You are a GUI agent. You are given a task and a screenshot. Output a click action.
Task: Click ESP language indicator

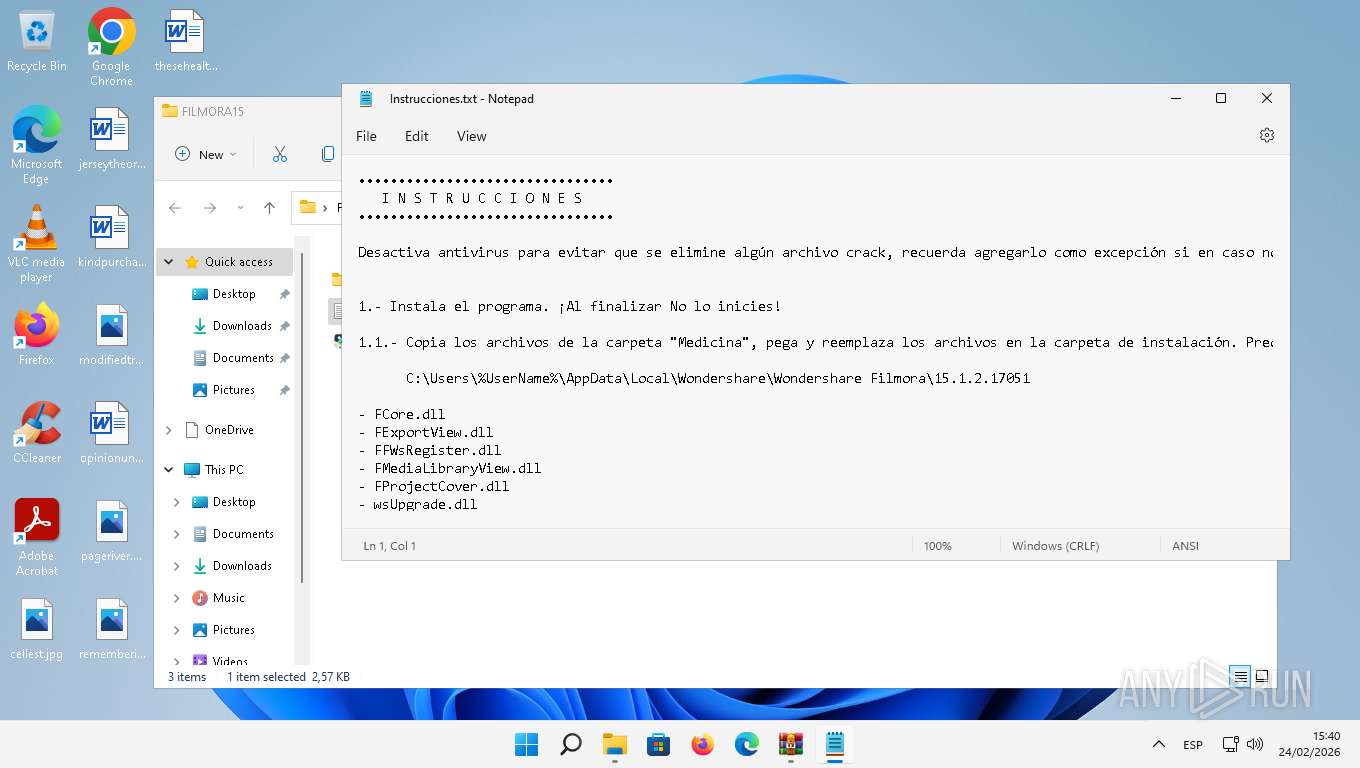click(x=1193, y=745)
